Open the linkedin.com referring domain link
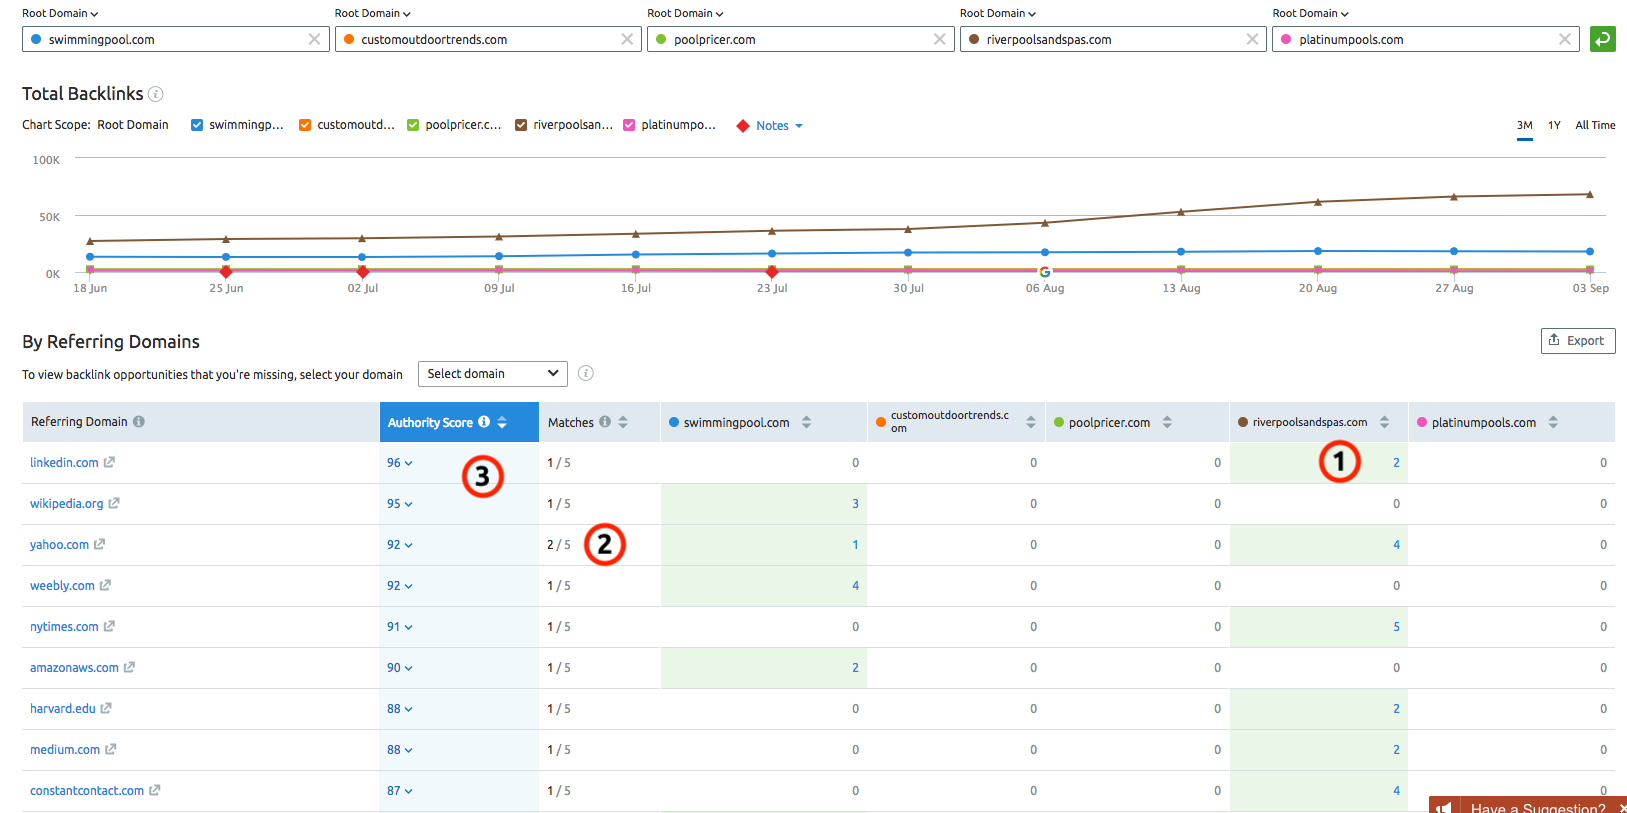The width and height of the screenshot is (1627, 813). (64, 462)
